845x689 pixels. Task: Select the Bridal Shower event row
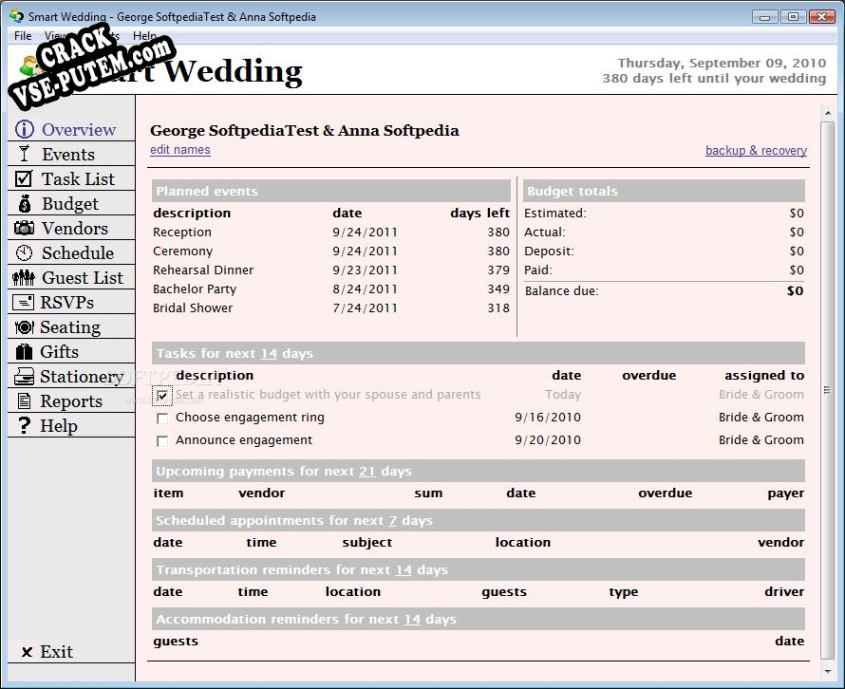(x=331, y=308)
